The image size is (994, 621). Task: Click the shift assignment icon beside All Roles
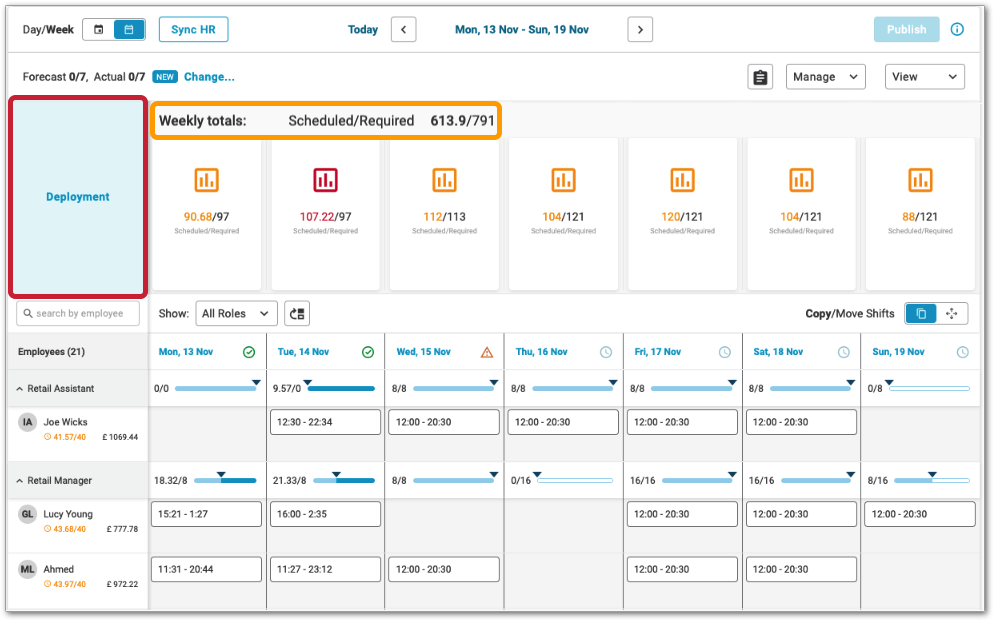[297, 314]
